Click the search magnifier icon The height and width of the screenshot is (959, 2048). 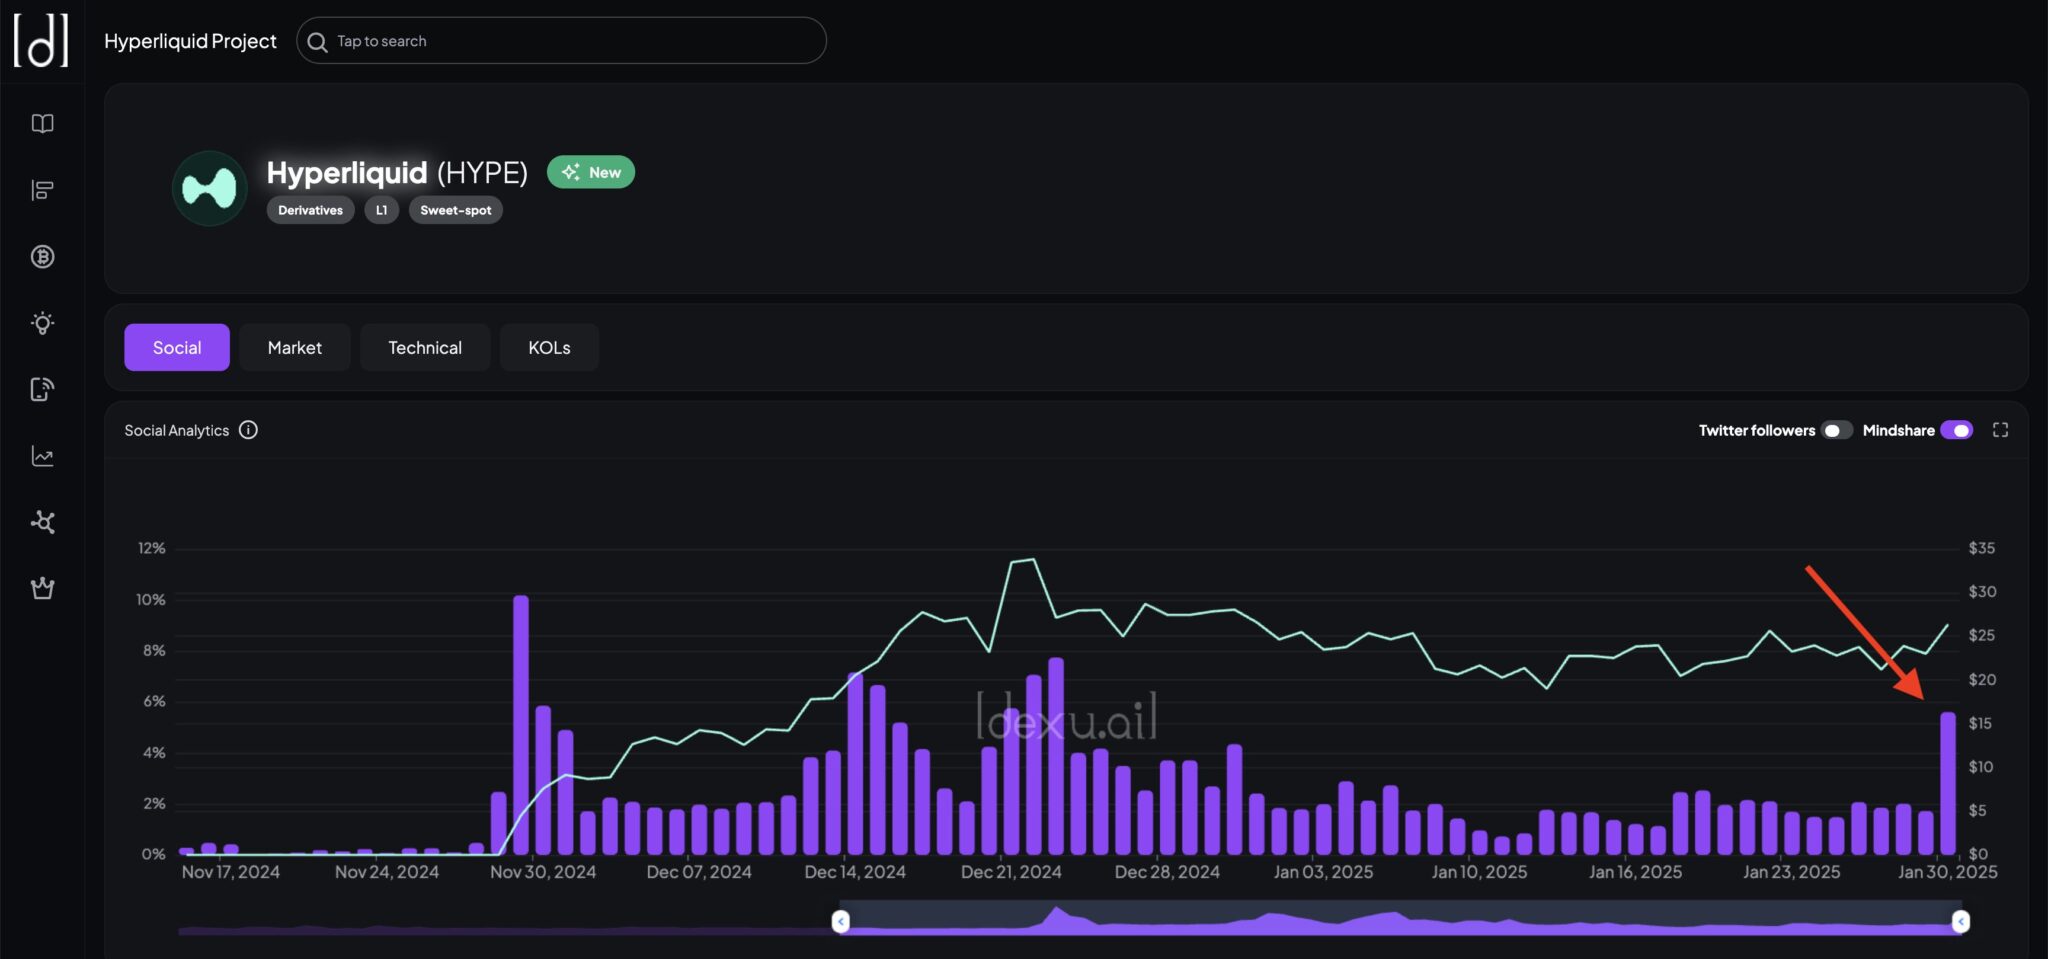317,42
